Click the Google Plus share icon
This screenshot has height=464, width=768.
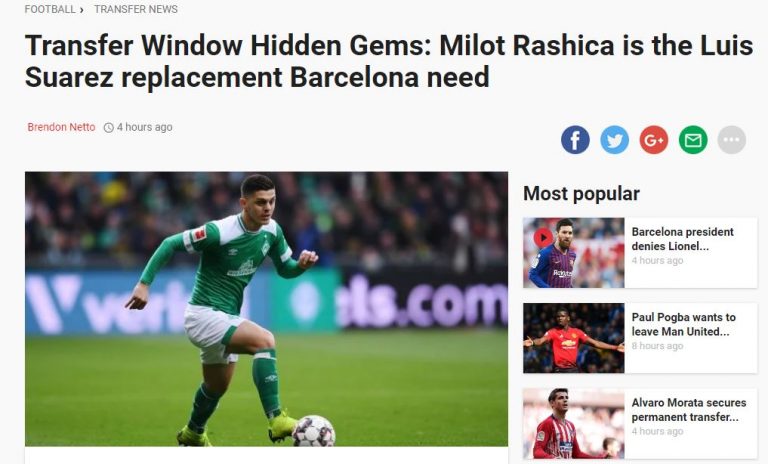pos(653,140)
